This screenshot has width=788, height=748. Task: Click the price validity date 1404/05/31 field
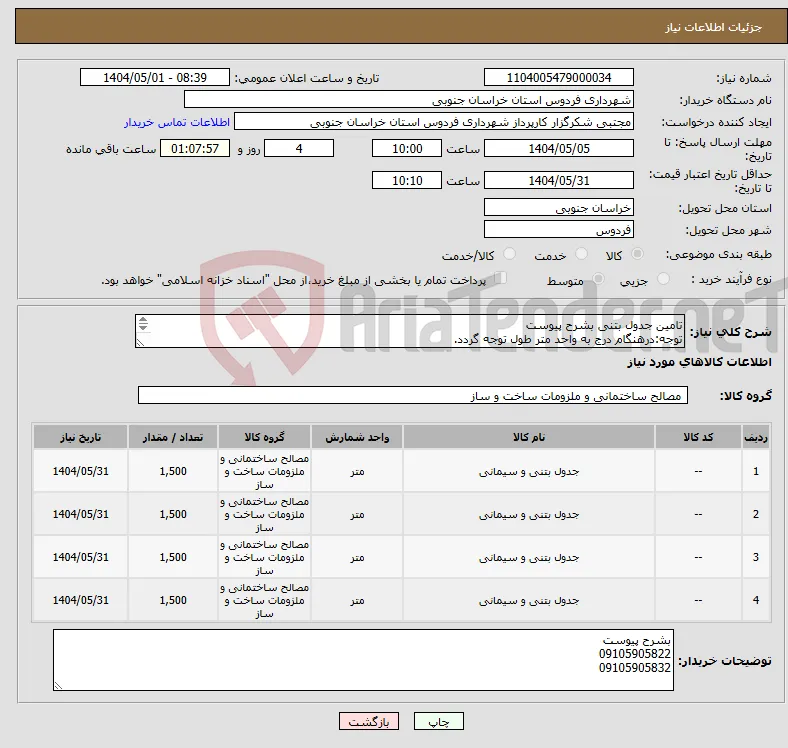pos(559,180)
